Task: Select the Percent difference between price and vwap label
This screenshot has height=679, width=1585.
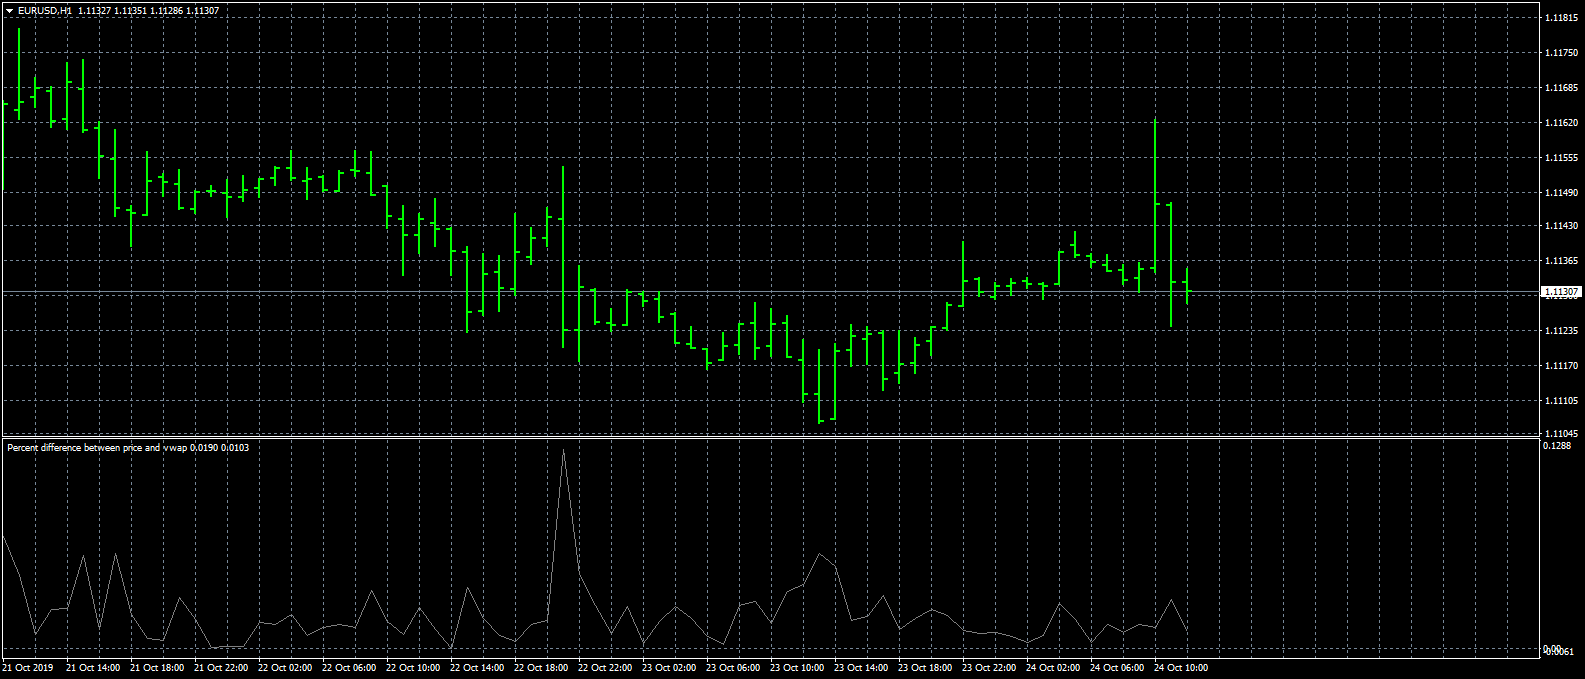Action: click(x=98, y=448)
